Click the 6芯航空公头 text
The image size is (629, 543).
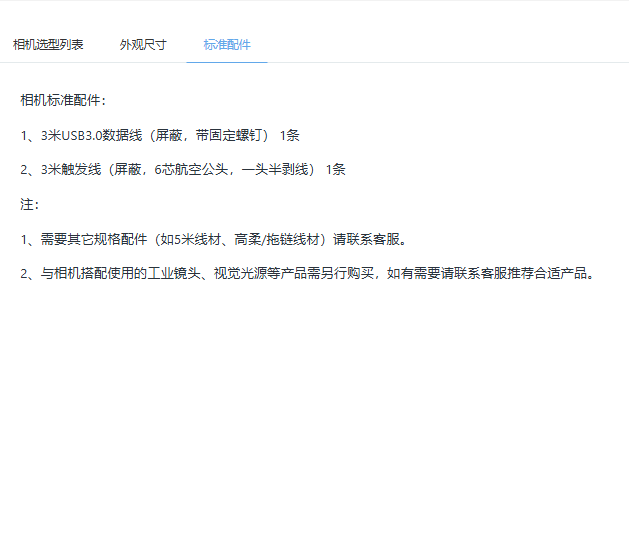pos(191,170)
